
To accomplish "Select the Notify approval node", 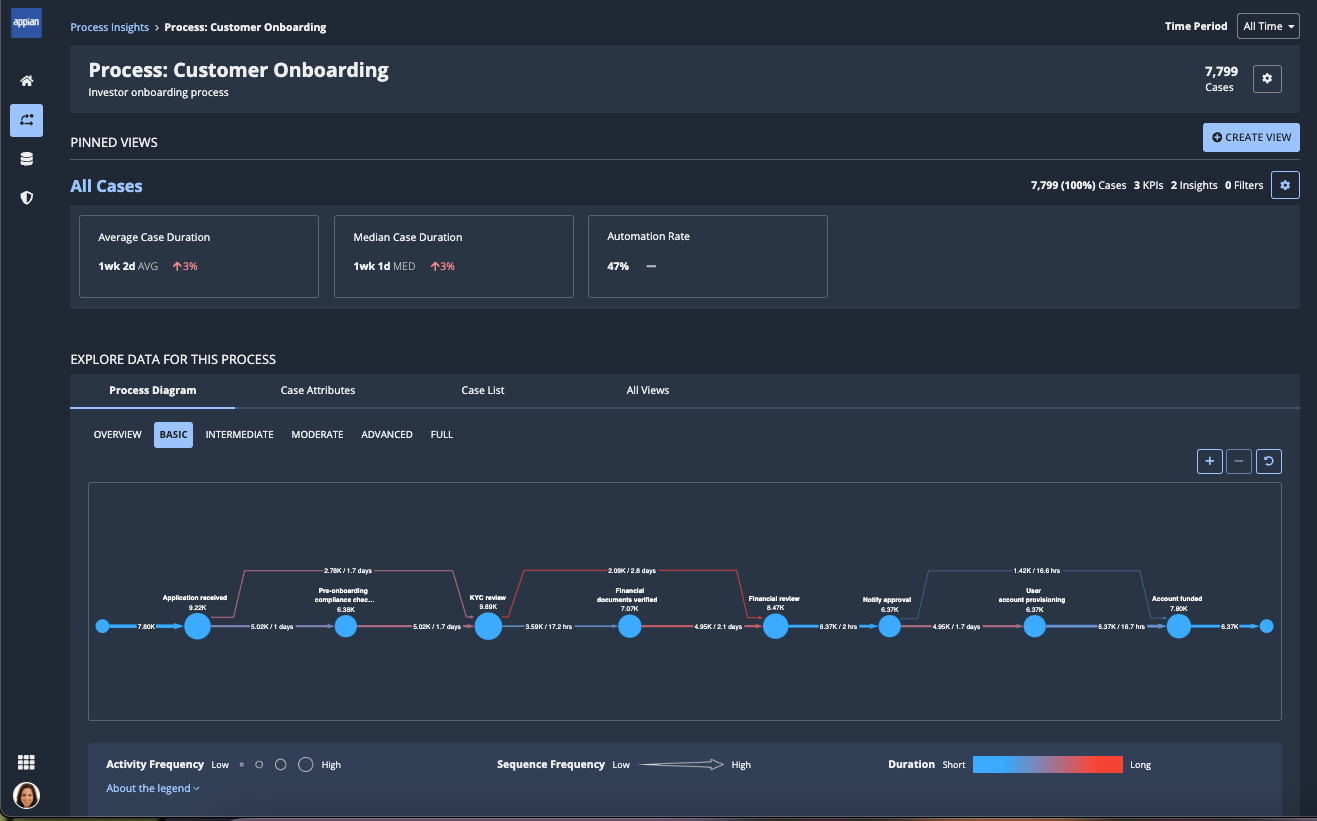I will (889, 626).
